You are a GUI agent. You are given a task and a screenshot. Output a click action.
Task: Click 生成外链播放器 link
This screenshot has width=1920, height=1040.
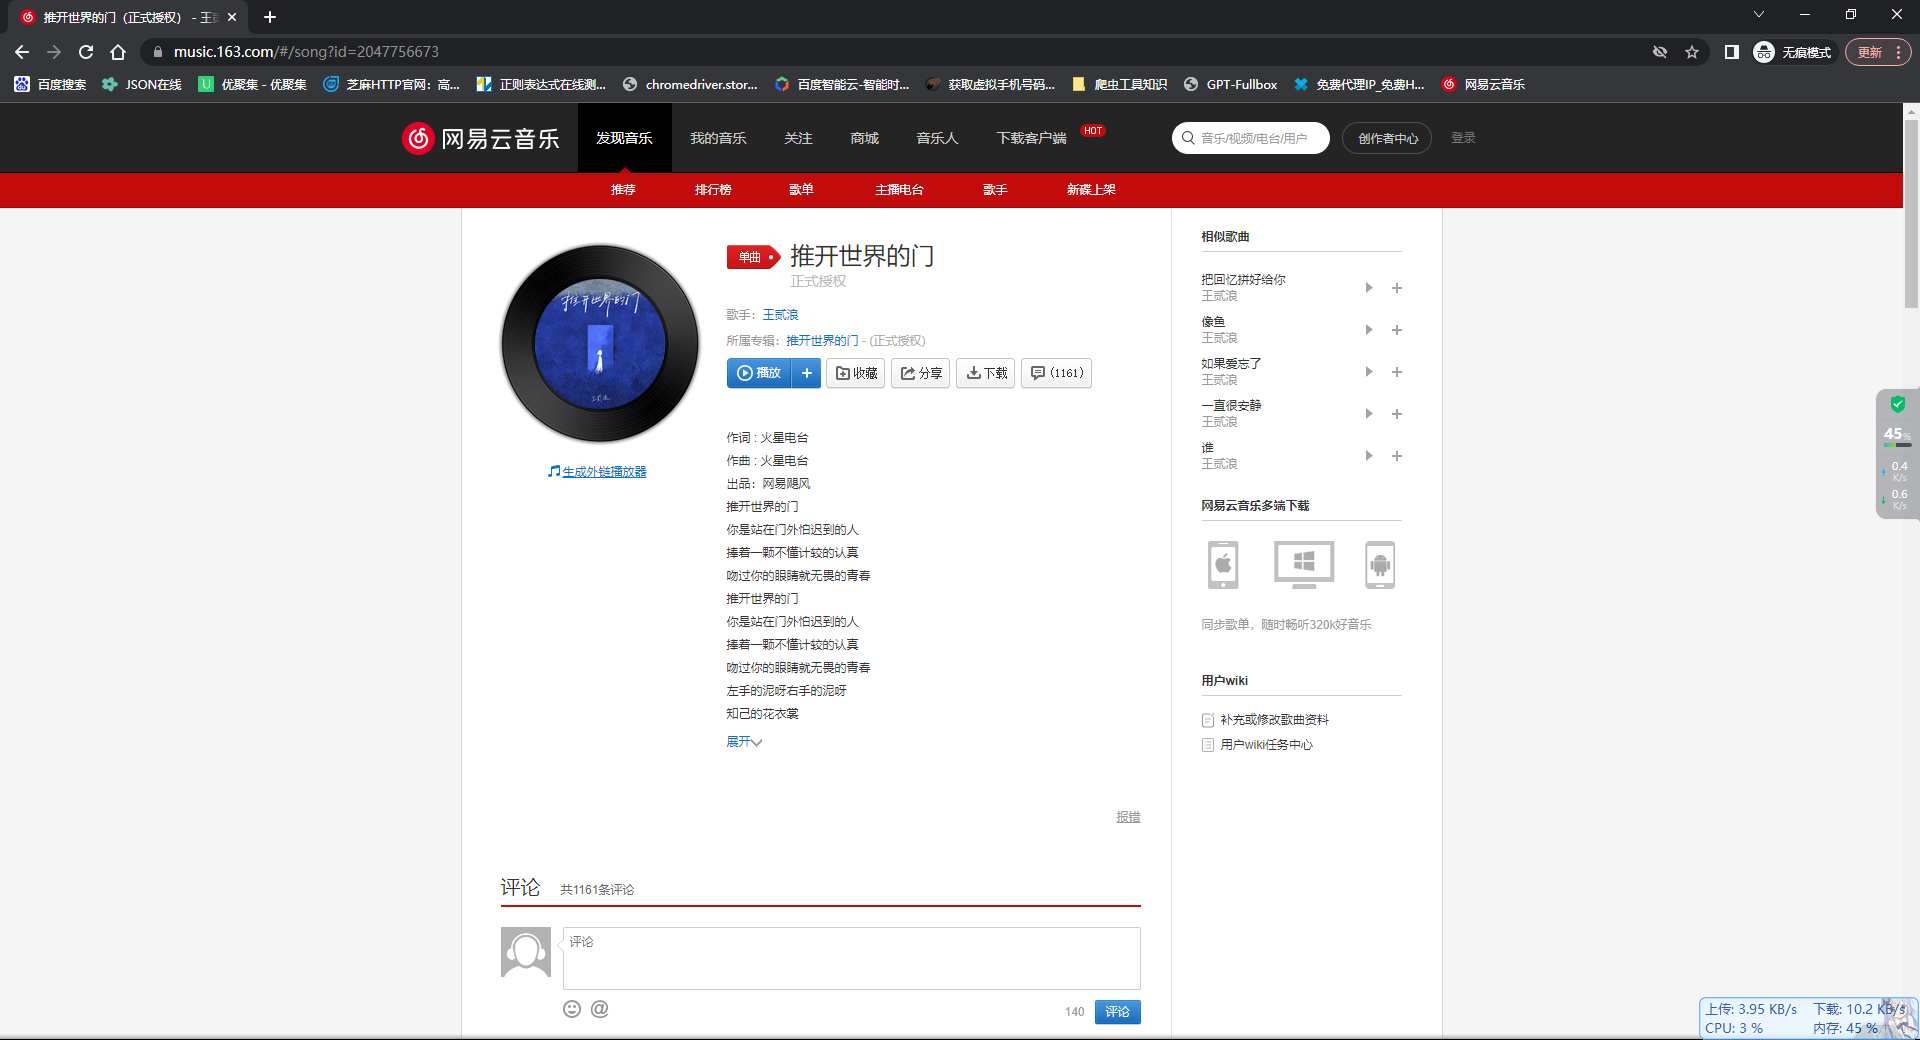pos(604,472)
